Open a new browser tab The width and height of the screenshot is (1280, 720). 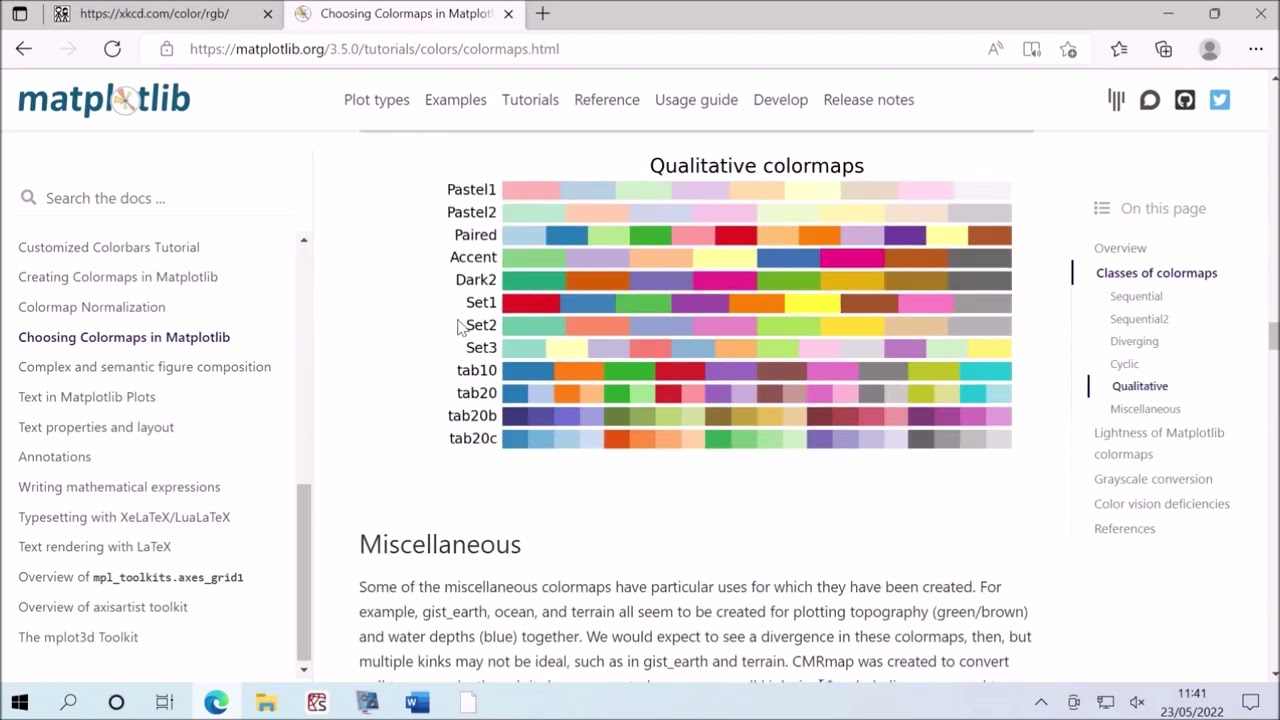tap(542, 14)
